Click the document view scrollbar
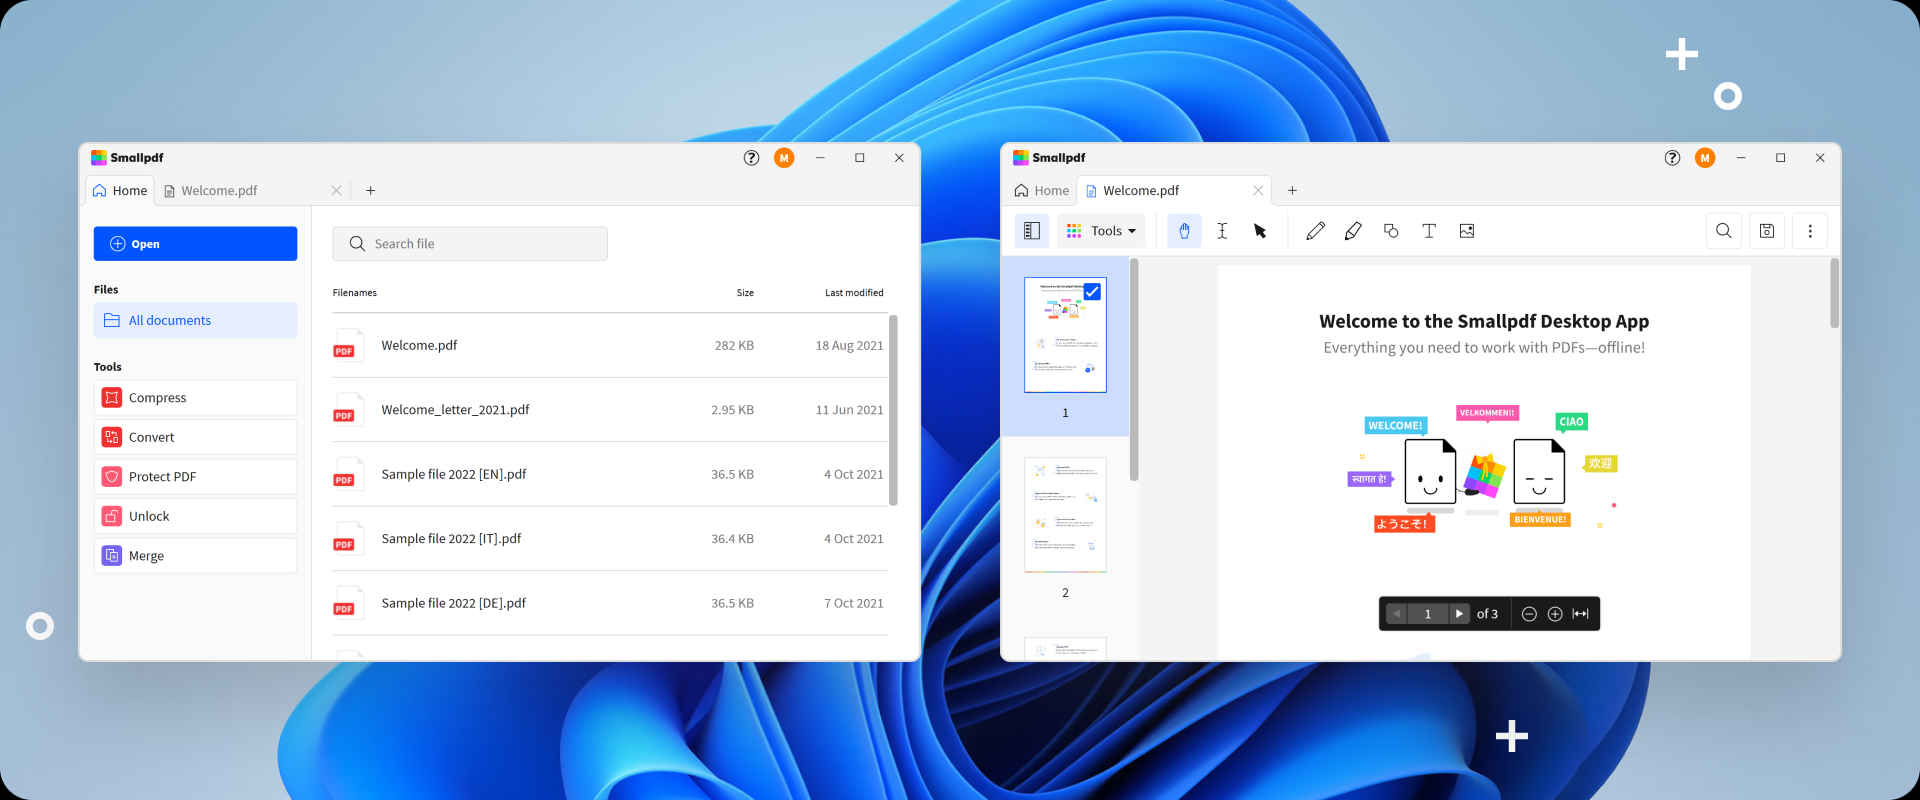 click(1834, 293)
